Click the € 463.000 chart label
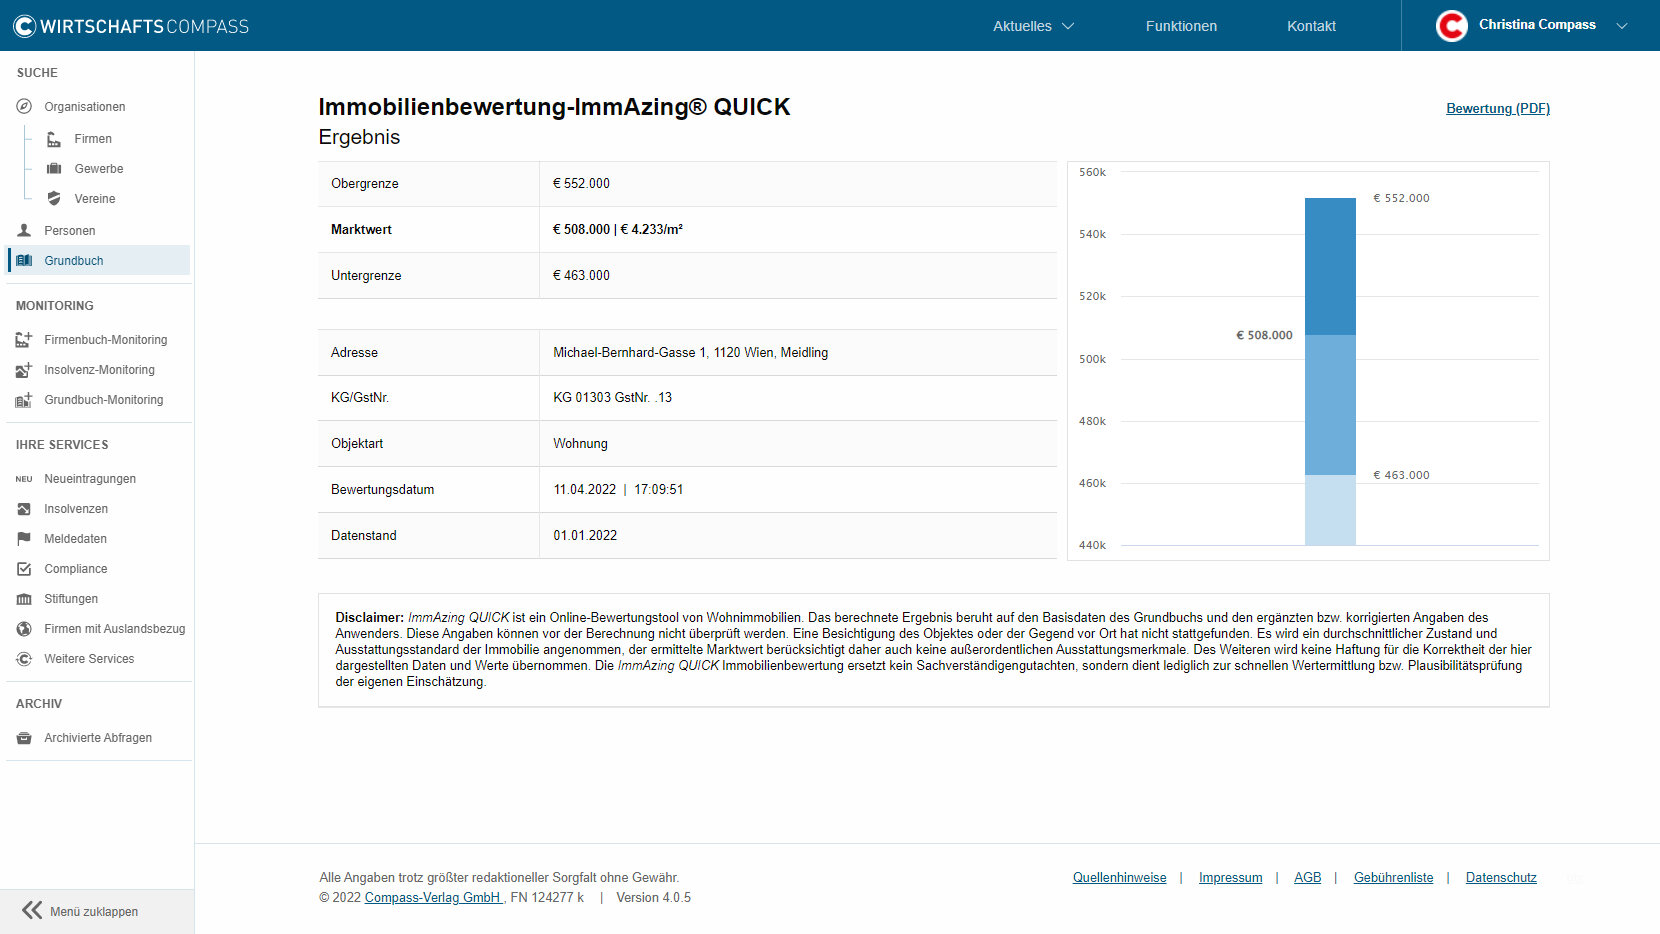This screenshot has width=1660, height=934. point(1401,475)
